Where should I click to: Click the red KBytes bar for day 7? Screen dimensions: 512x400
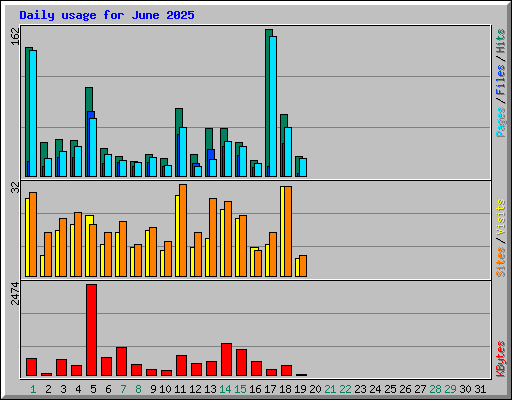121,361
